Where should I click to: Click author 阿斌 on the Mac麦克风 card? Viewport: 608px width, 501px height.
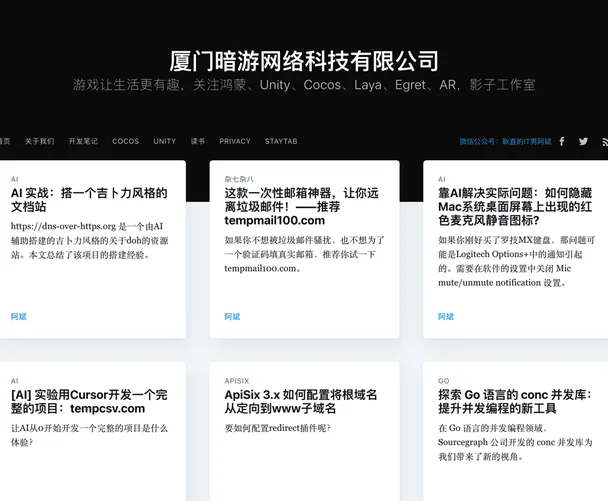point(446,316)
